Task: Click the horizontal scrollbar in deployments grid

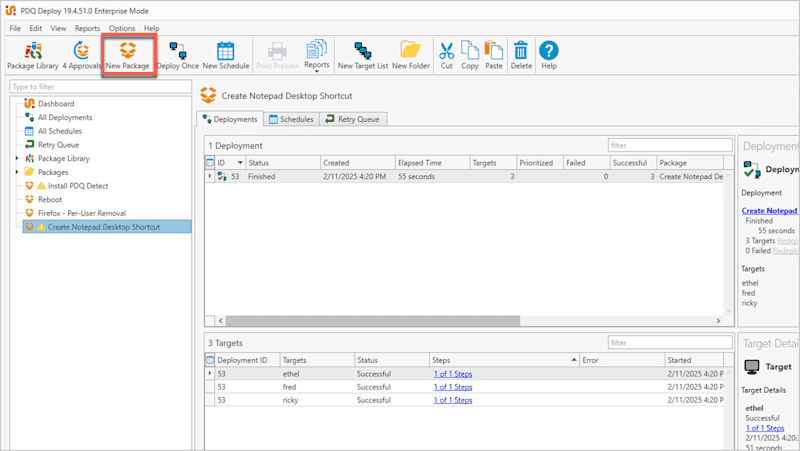Action: [372, 321]
